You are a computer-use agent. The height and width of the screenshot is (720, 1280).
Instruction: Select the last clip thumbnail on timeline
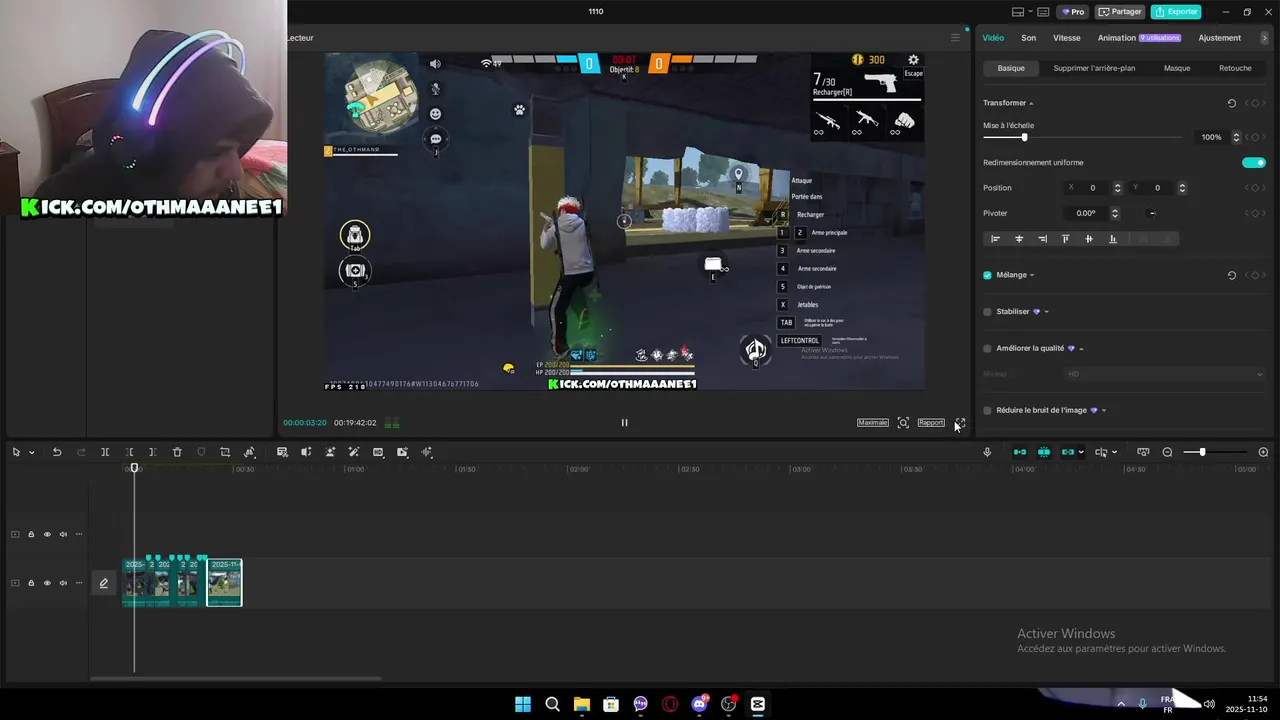(x=224, y=583)
